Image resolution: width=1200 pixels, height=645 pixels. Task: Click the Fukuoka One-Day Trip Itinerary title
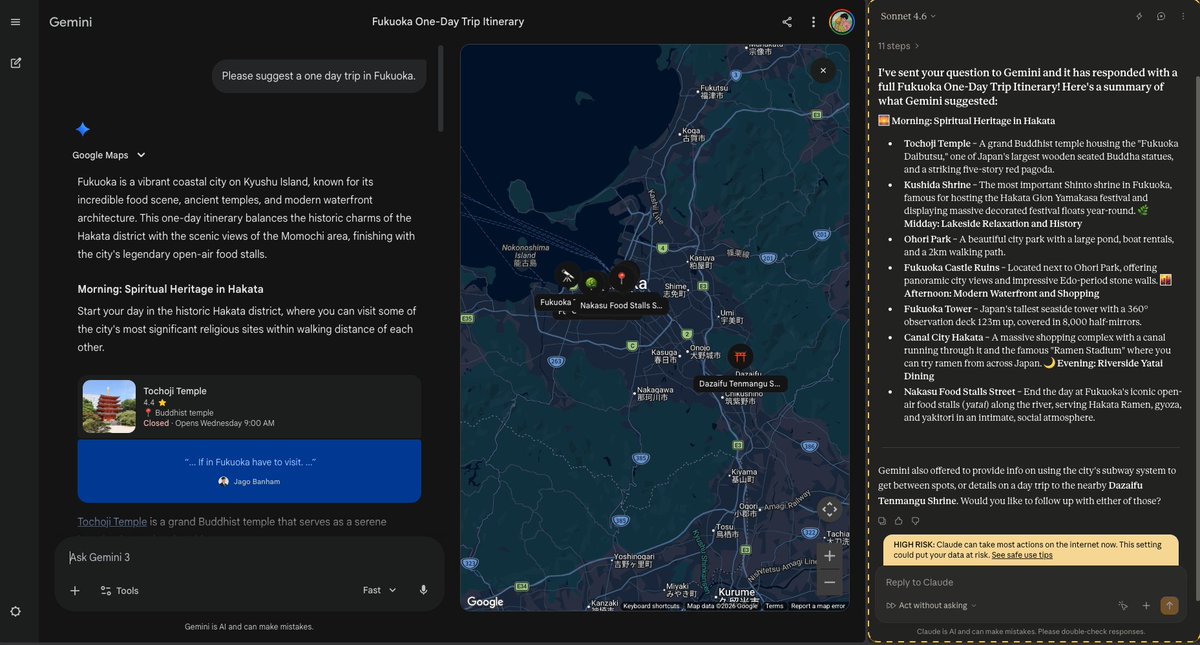coord(448,22)
